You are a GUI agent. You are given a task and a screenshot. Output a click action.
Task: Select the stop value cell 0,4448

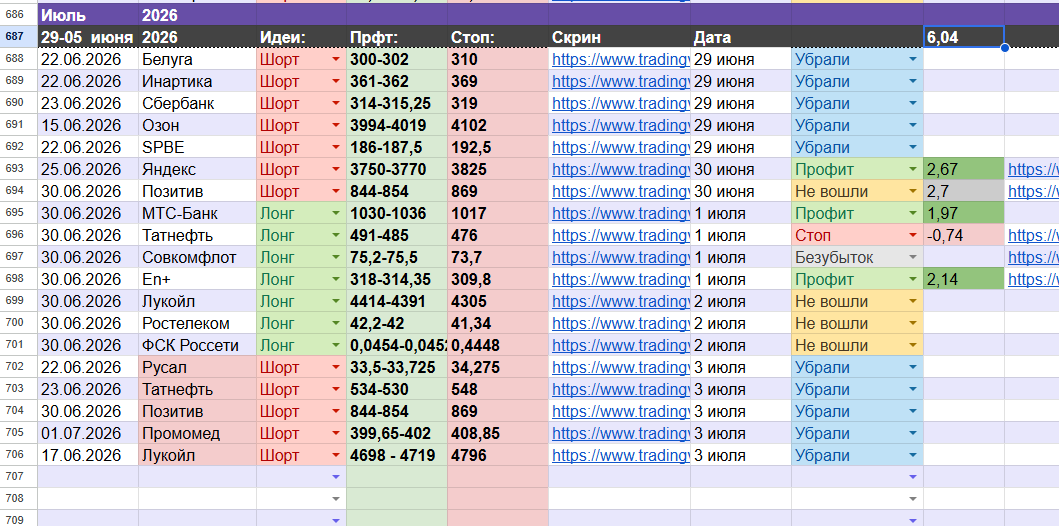498,345
